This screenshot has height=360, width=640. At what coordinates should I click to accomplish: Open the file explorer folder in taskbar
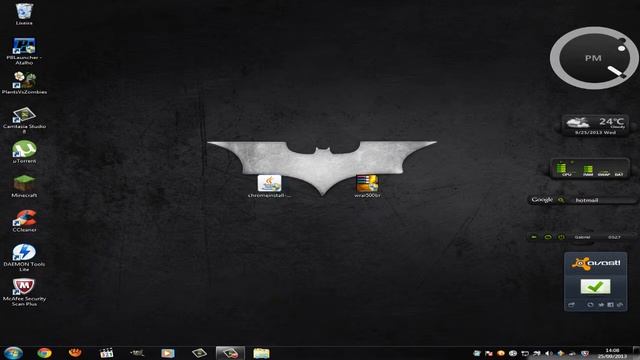(261, 353)
